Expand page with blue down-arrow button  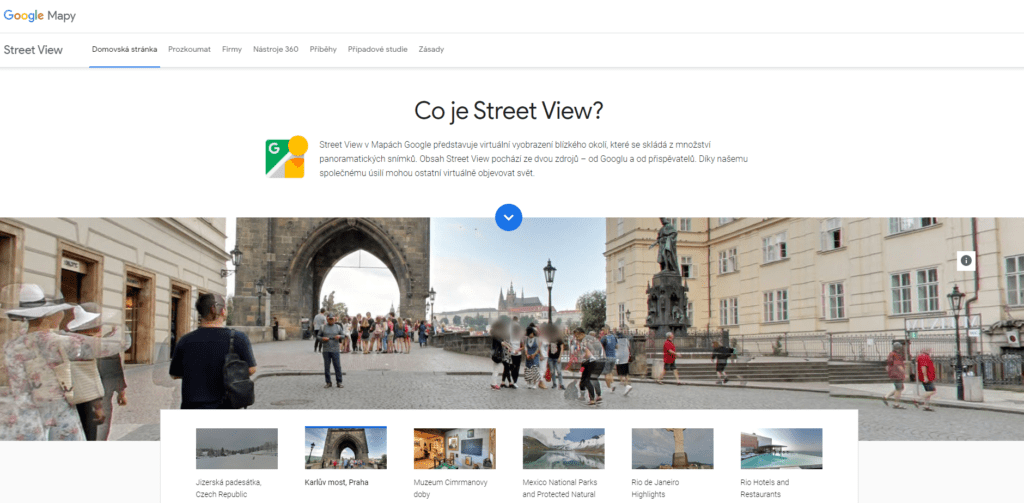tap(509, 217)
